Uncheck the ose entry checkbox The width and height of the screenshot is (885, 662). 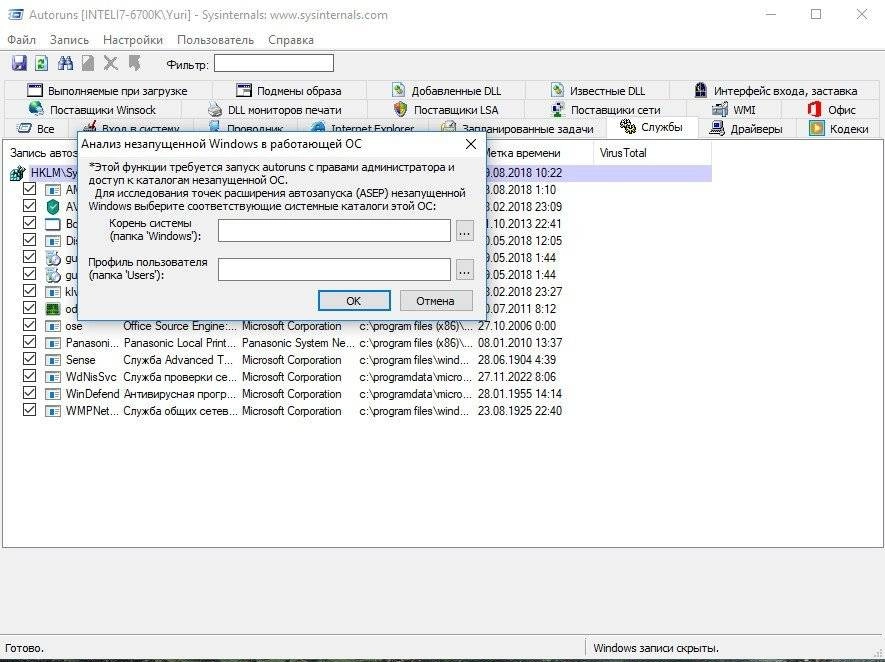(x=29, y=325)
